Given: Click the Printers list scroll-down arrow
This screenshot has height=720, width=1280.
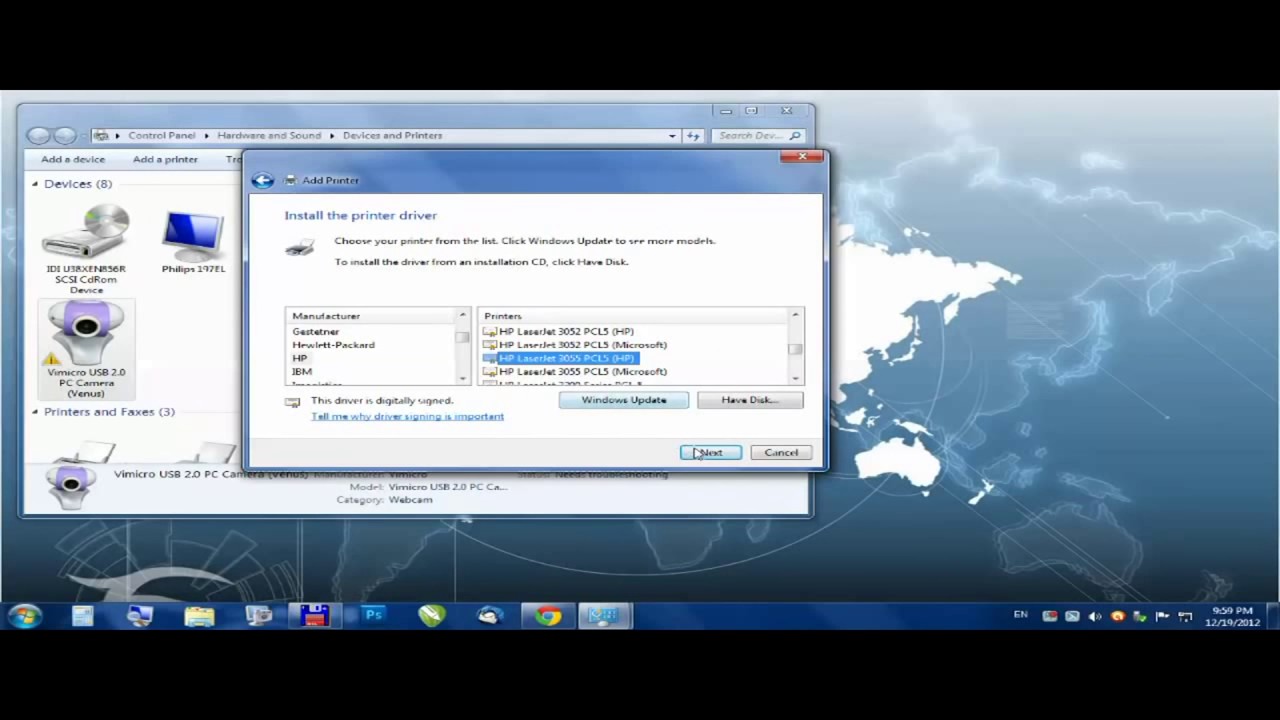Looking at the screenshot, I should (x=795, y=378).
